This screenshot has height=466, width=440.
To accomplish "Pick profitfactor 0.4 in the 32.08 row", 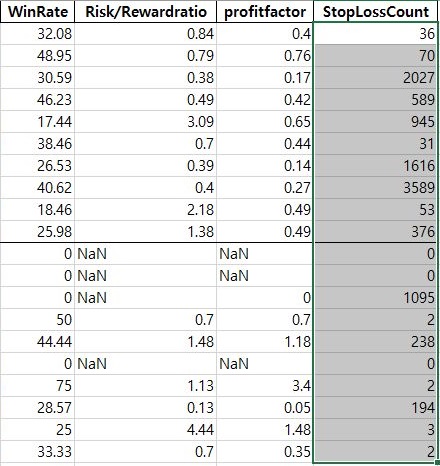I will [x=265, y=34].
